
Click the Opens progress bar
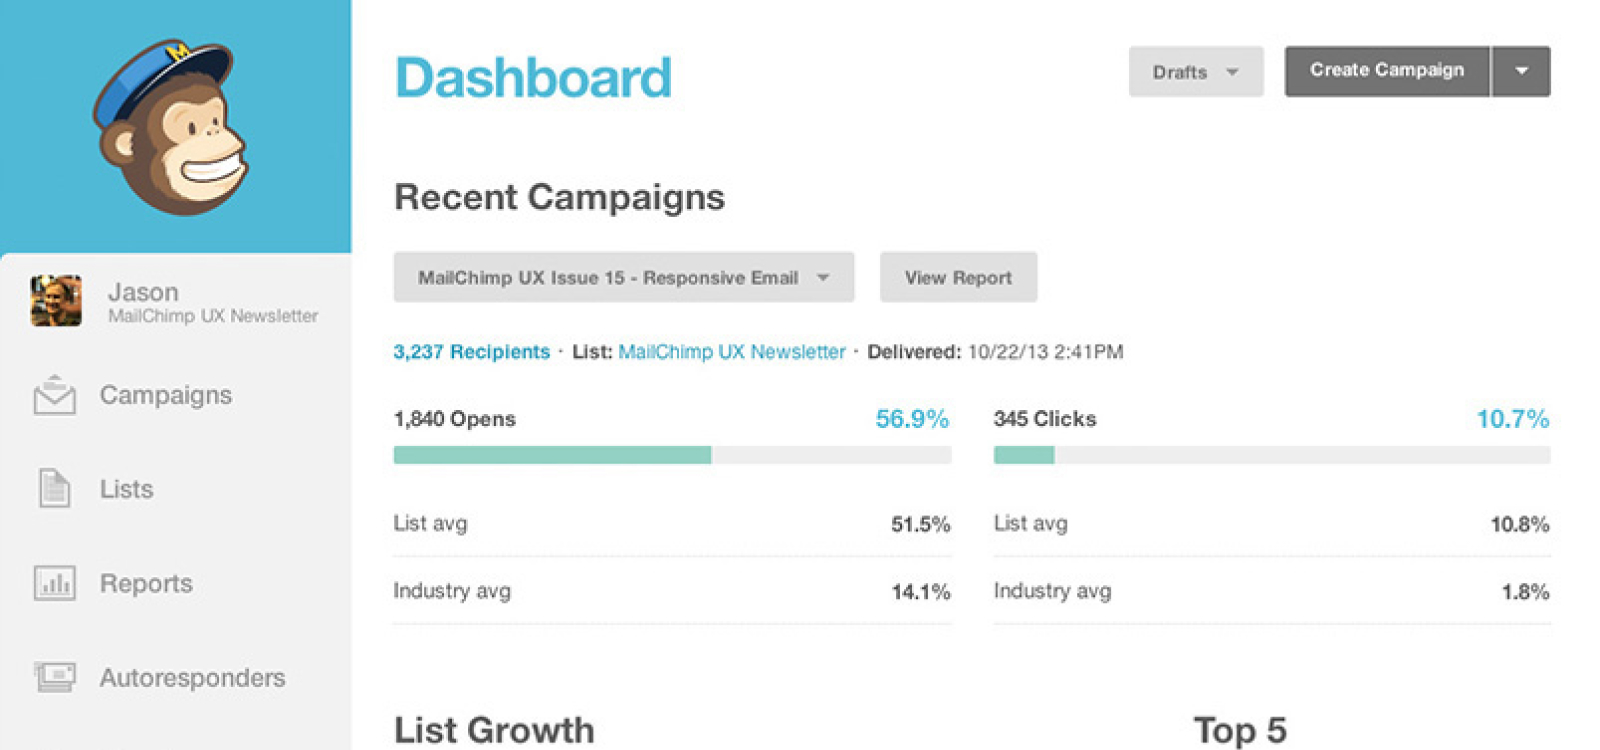point(672,455)
